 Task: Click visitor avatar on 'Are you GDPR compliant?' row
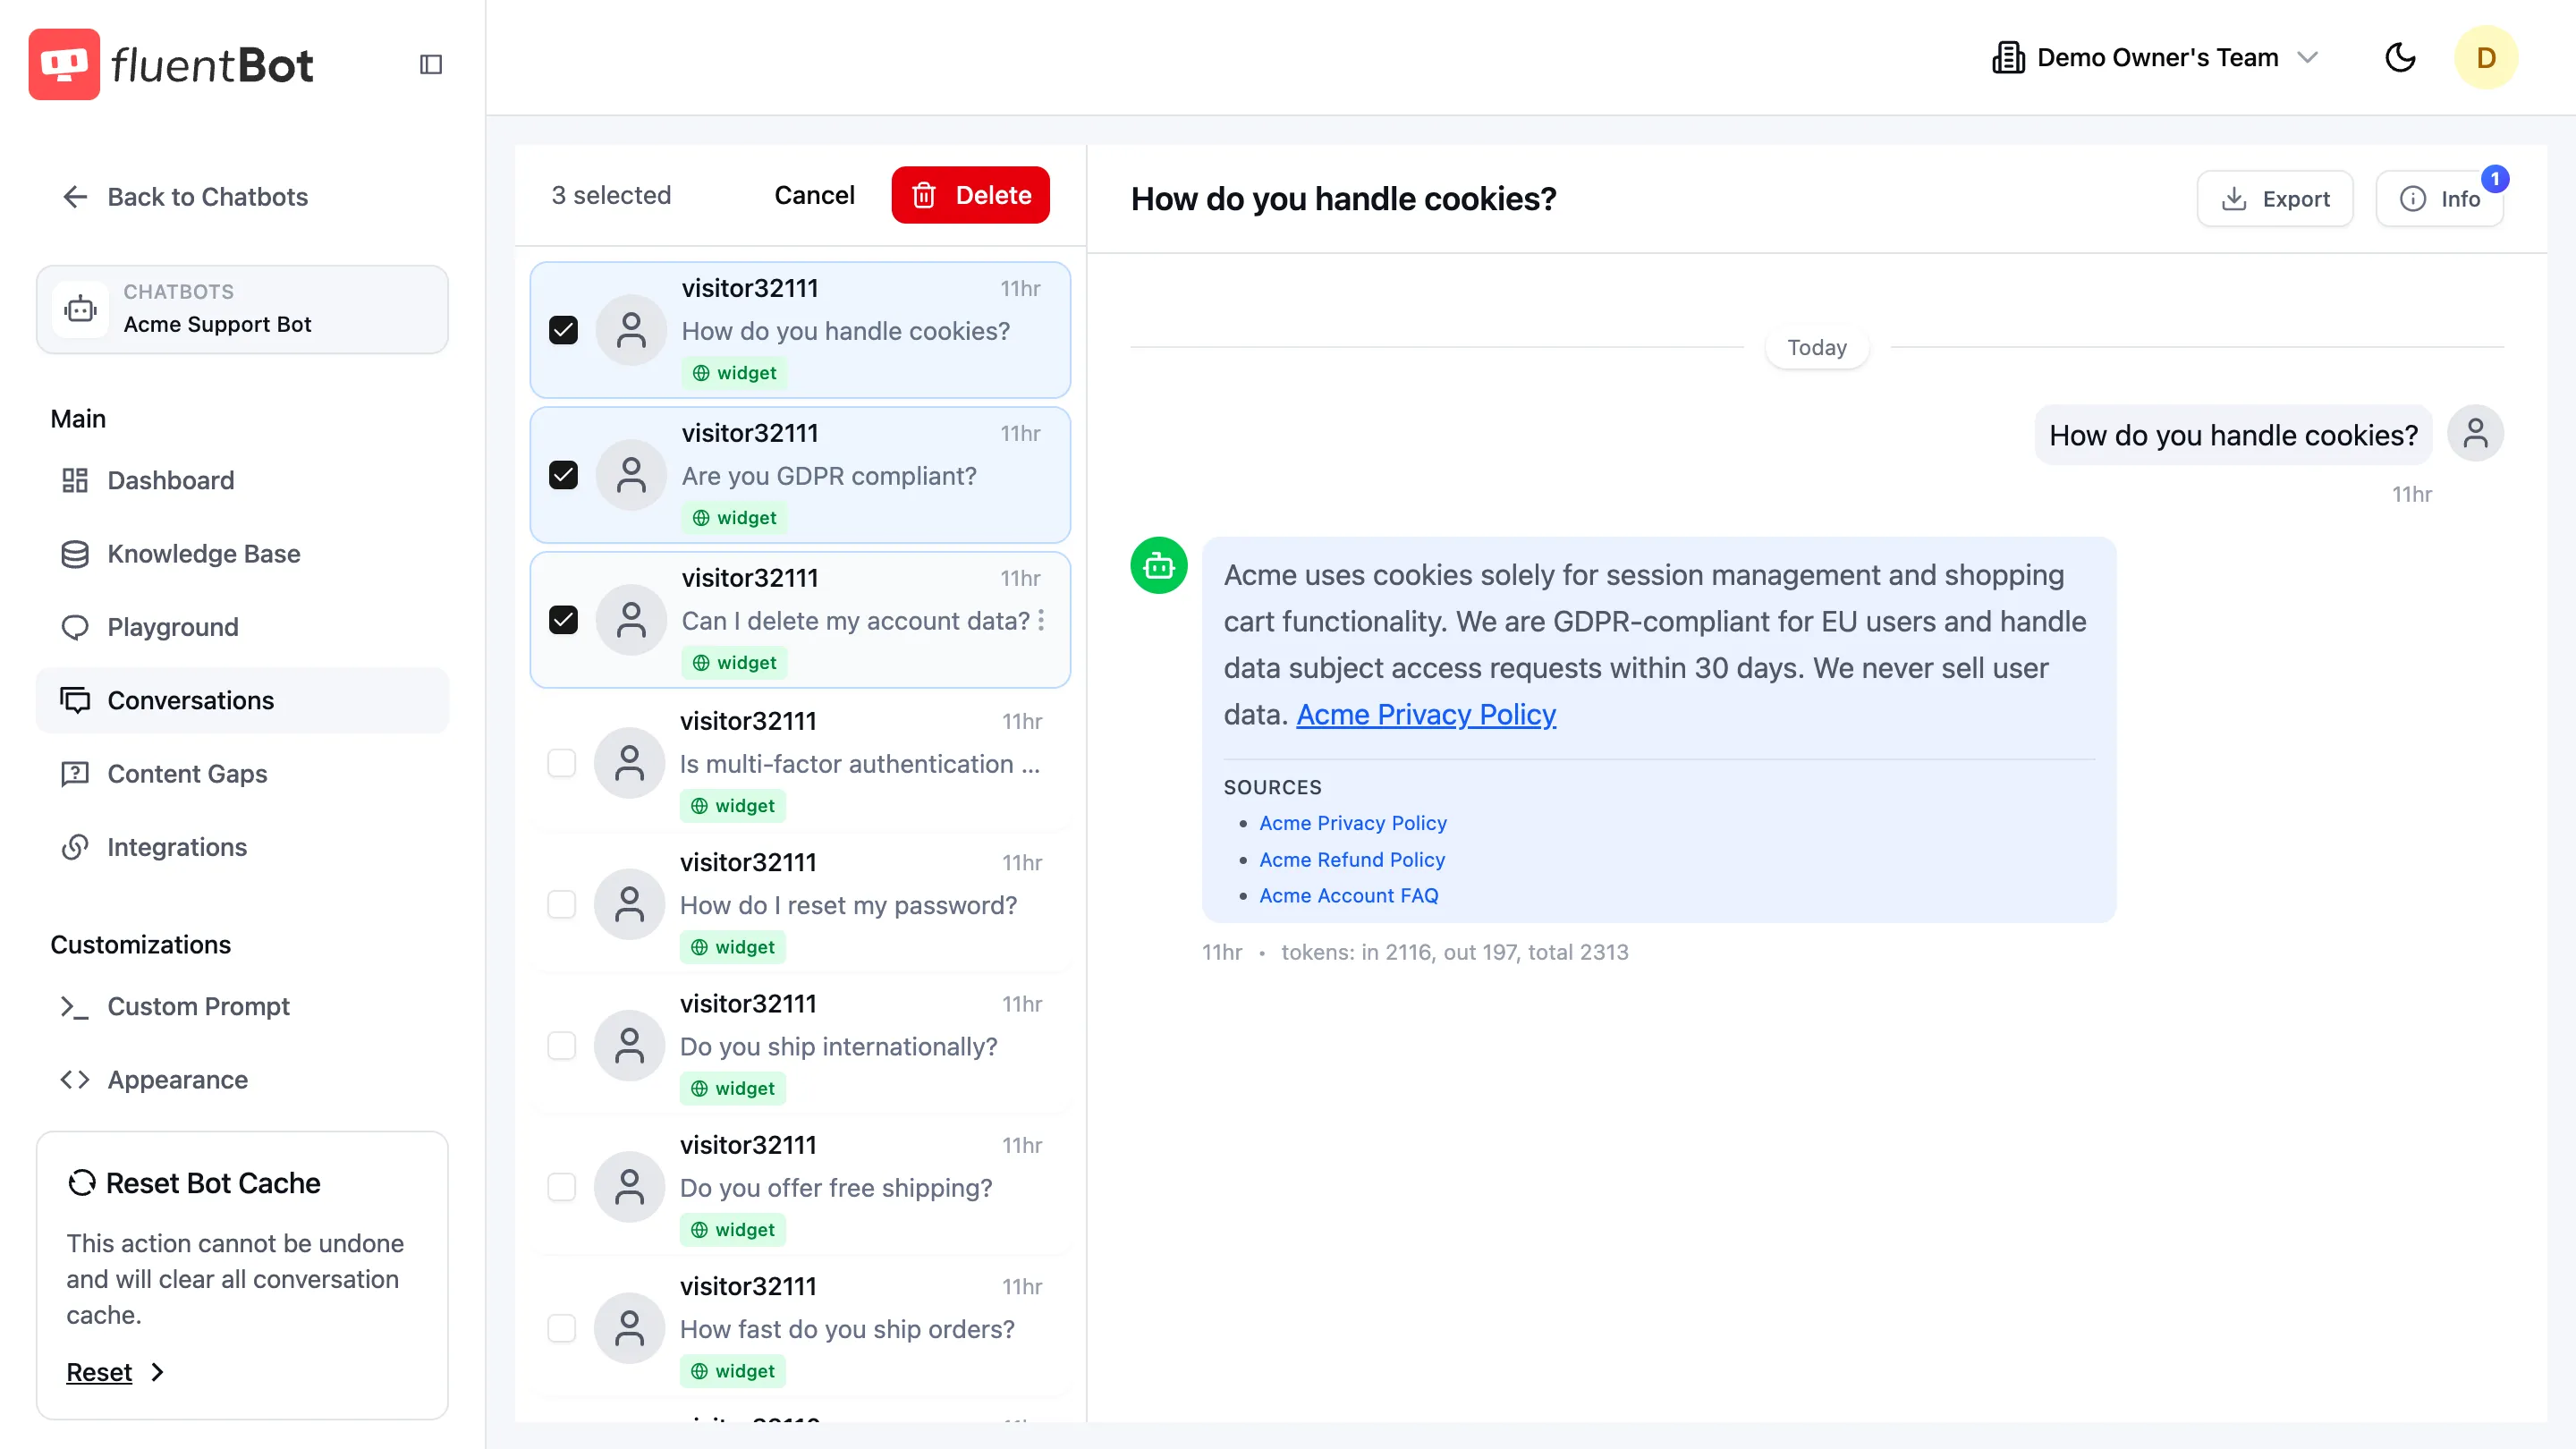click(x=631, y=475)
